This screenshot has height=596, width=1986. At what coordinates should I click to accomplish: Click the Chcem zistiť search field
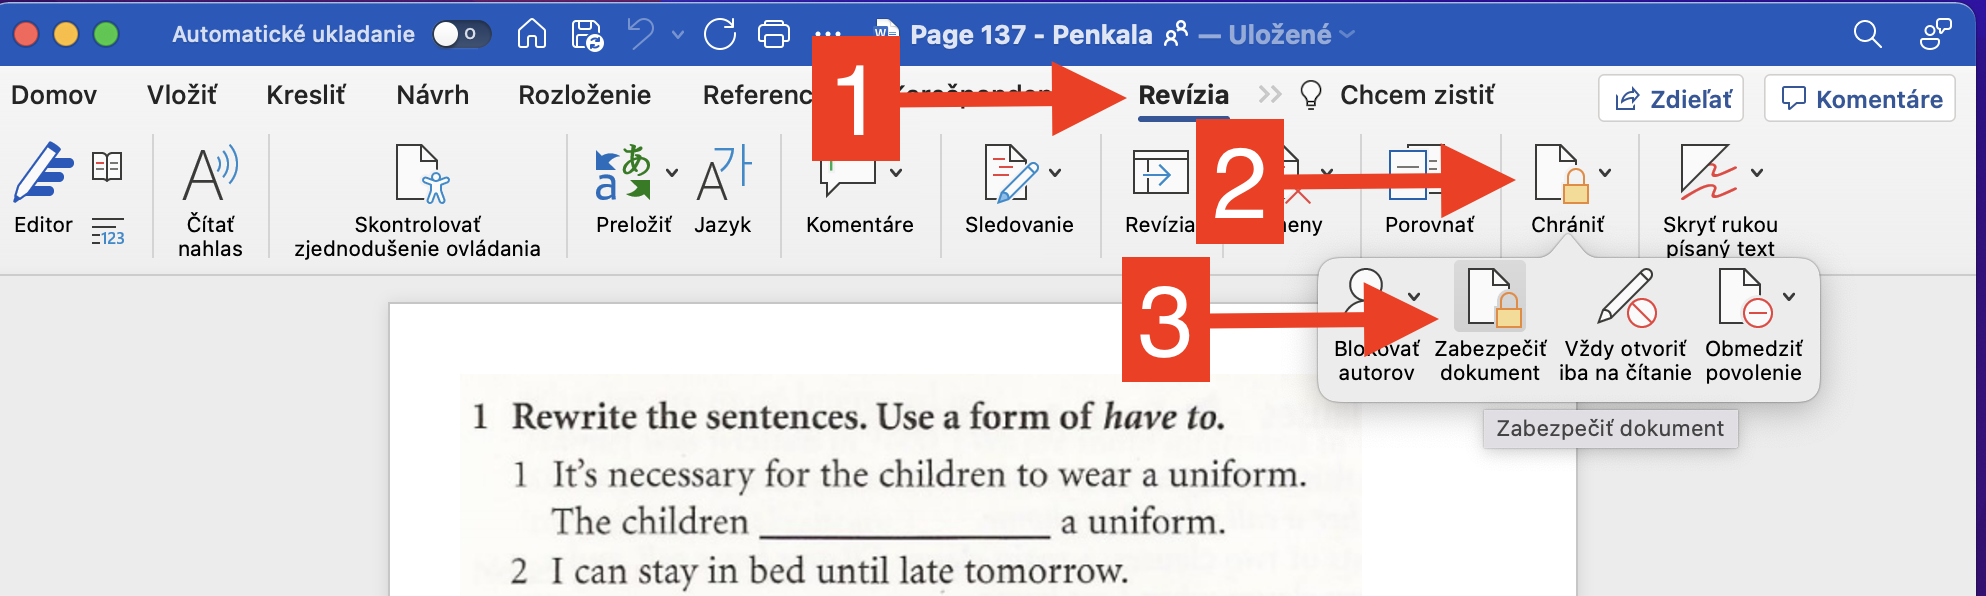(1416, 96)
